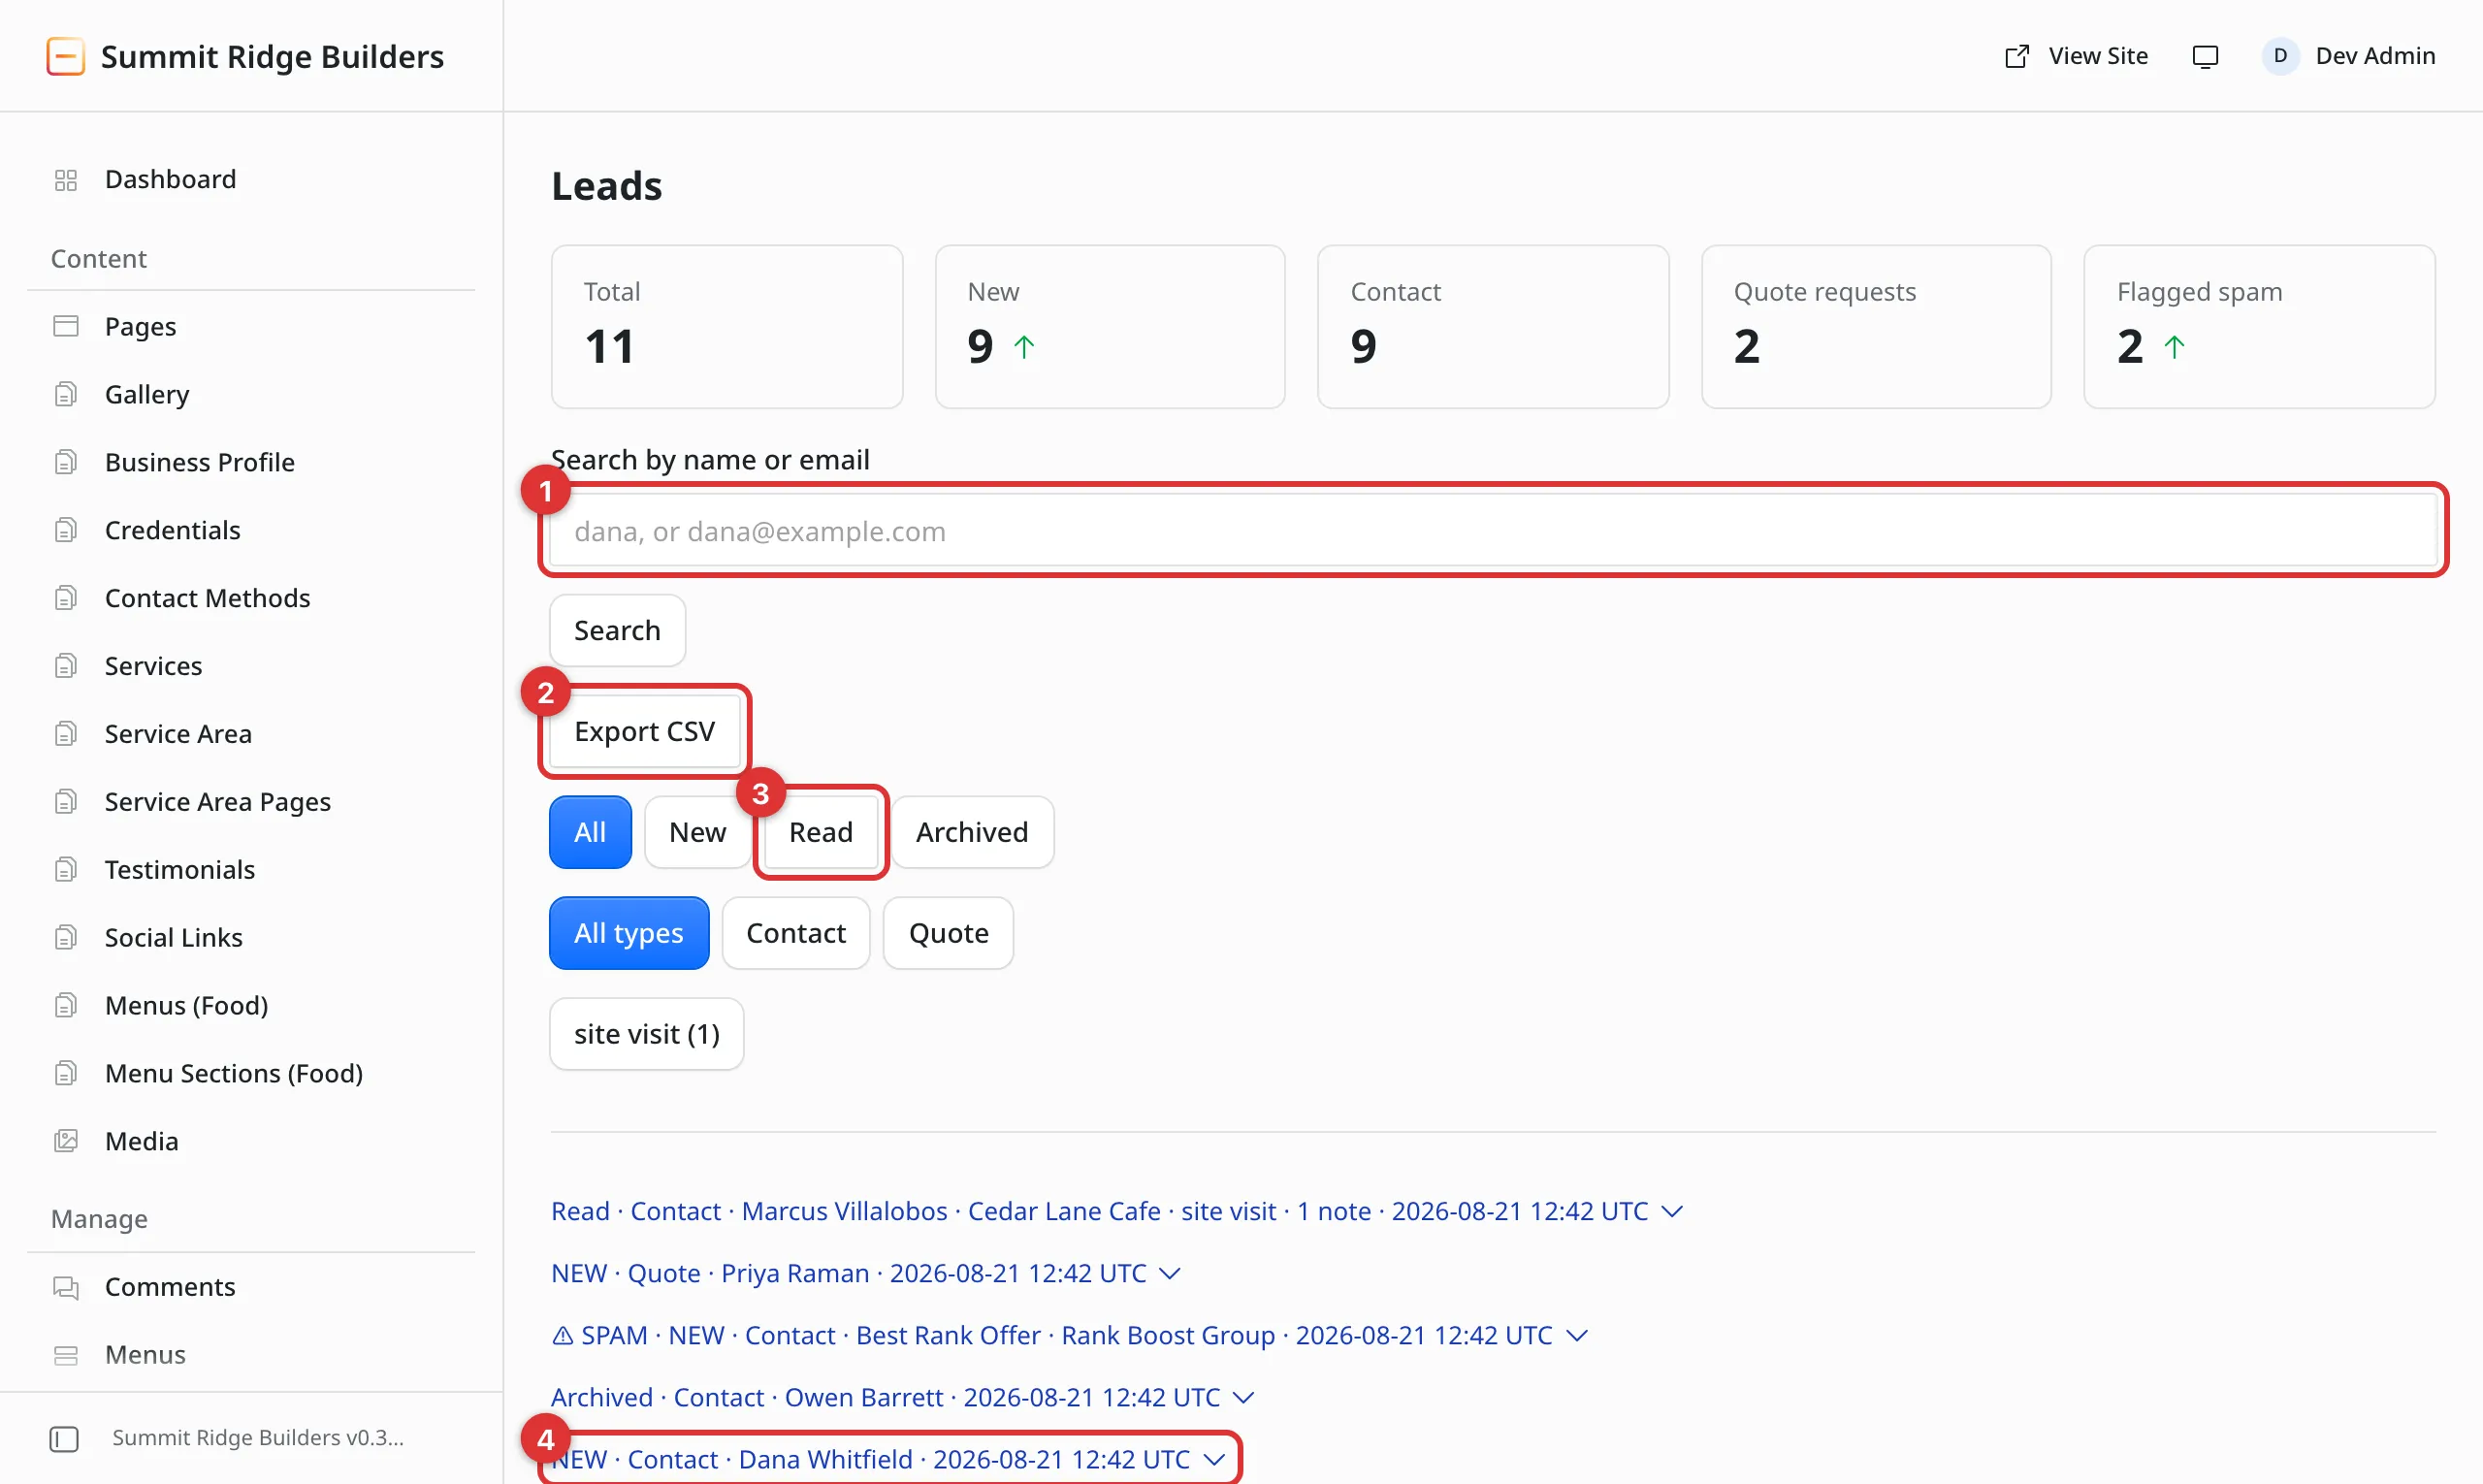Click the Menus list icon under Manage

click(x=66, y=1355)
